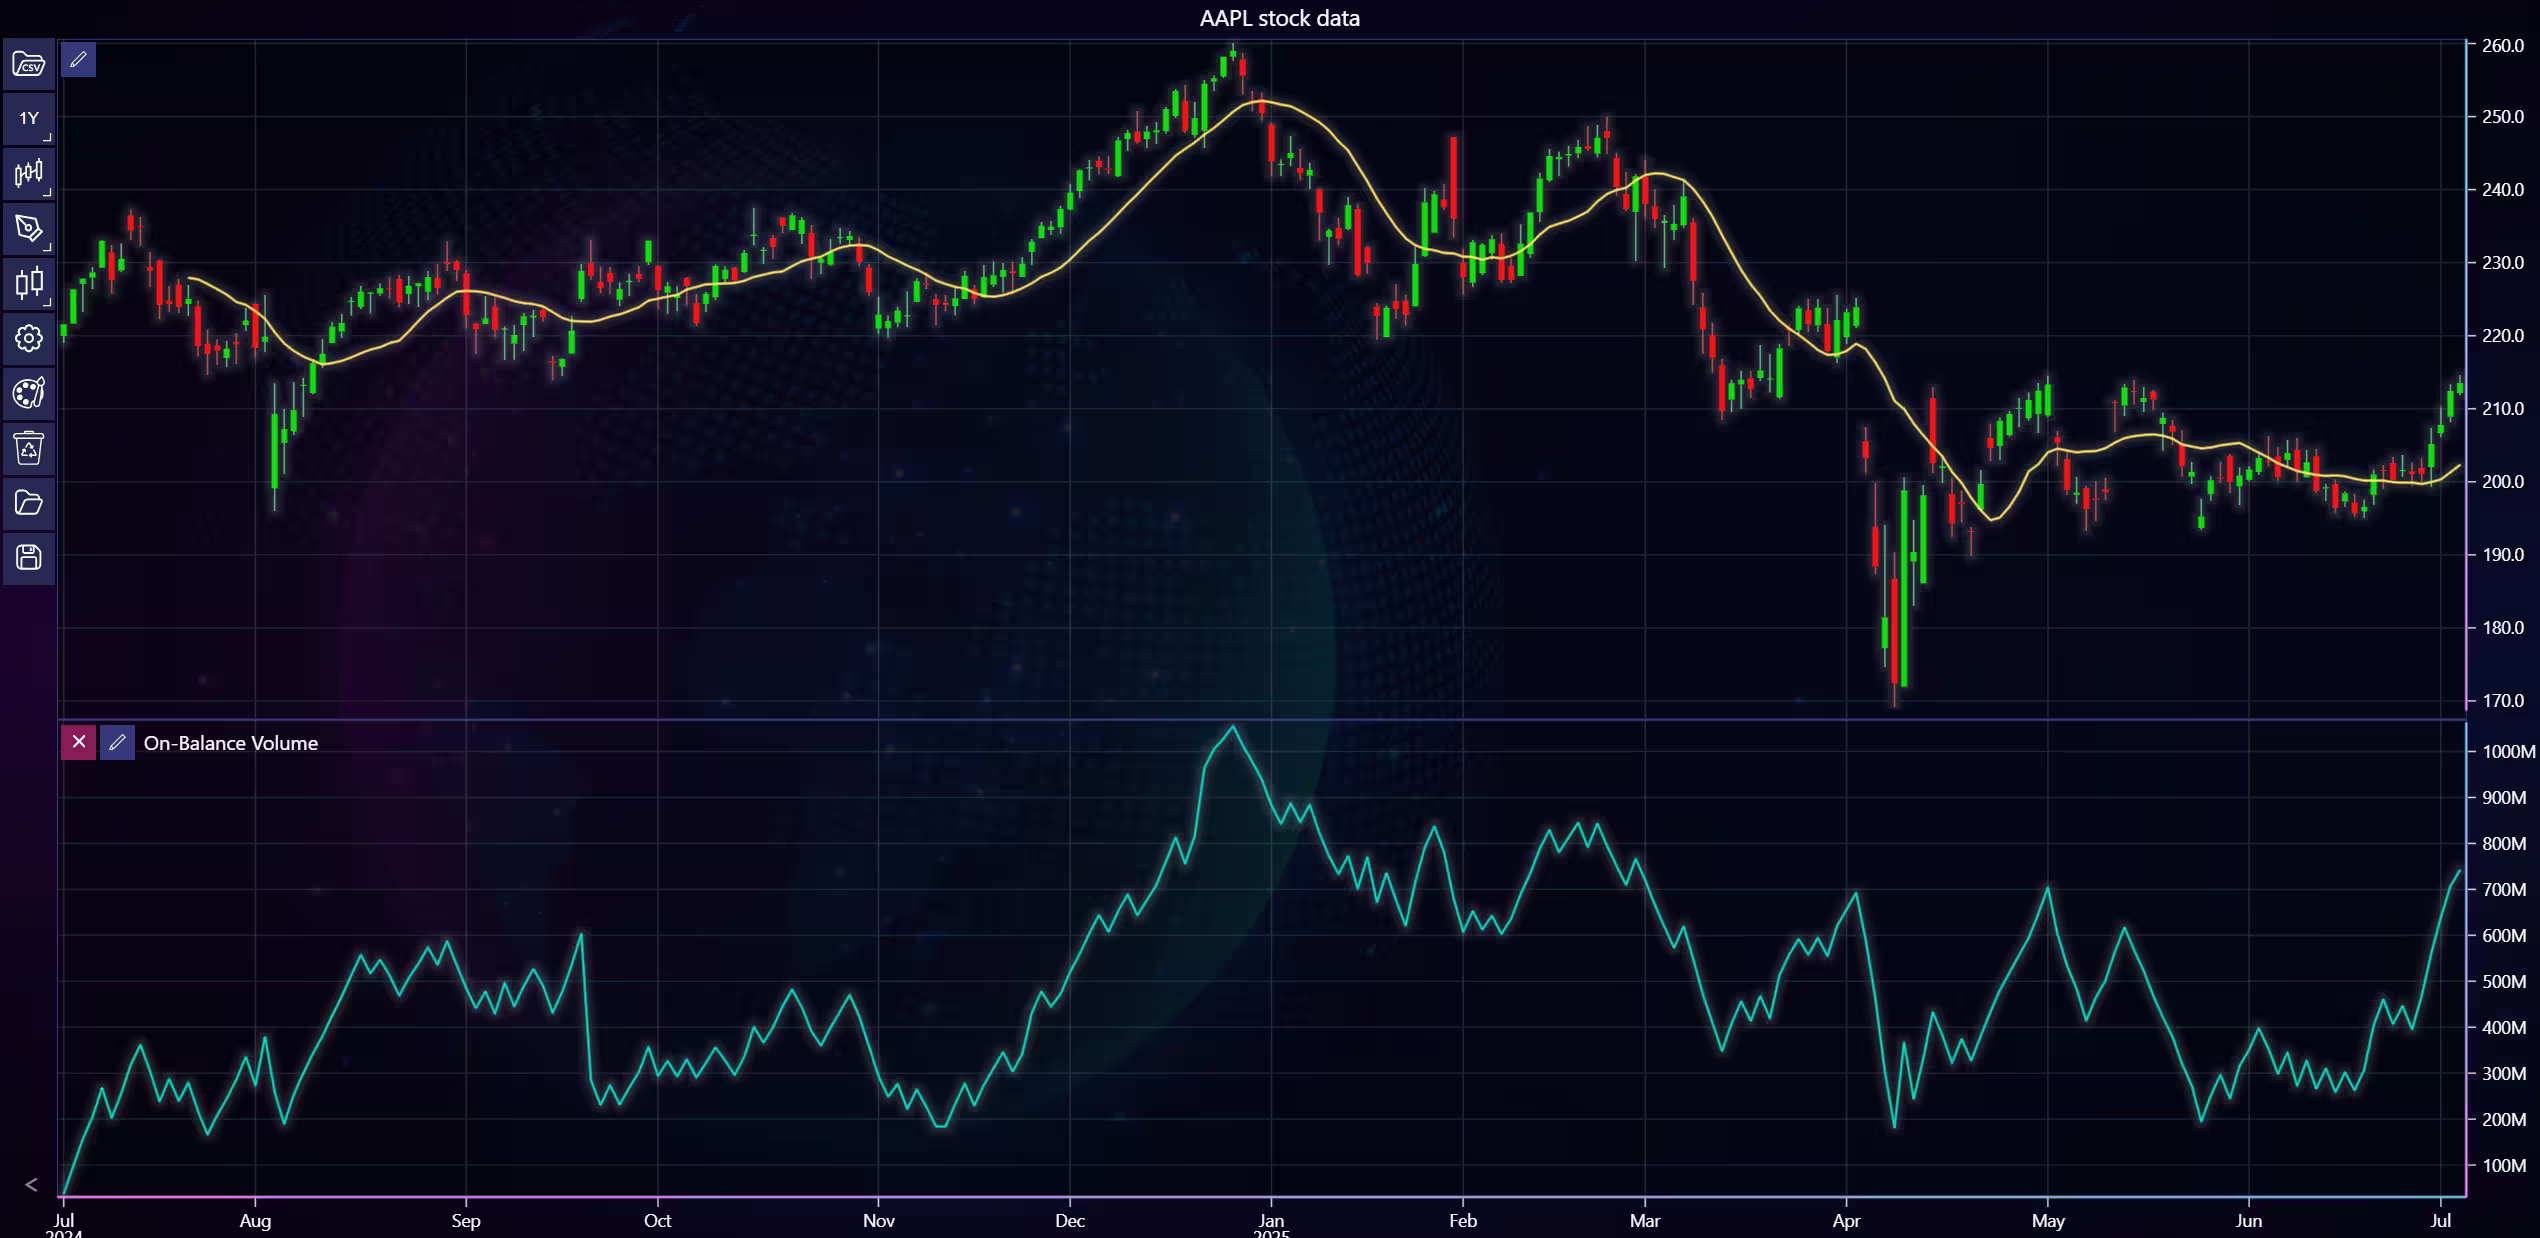The image size is (2540, 1238).
Task: Click the 200.0 price axis label
Action: pyautogui.click(x=2503, y=482)
